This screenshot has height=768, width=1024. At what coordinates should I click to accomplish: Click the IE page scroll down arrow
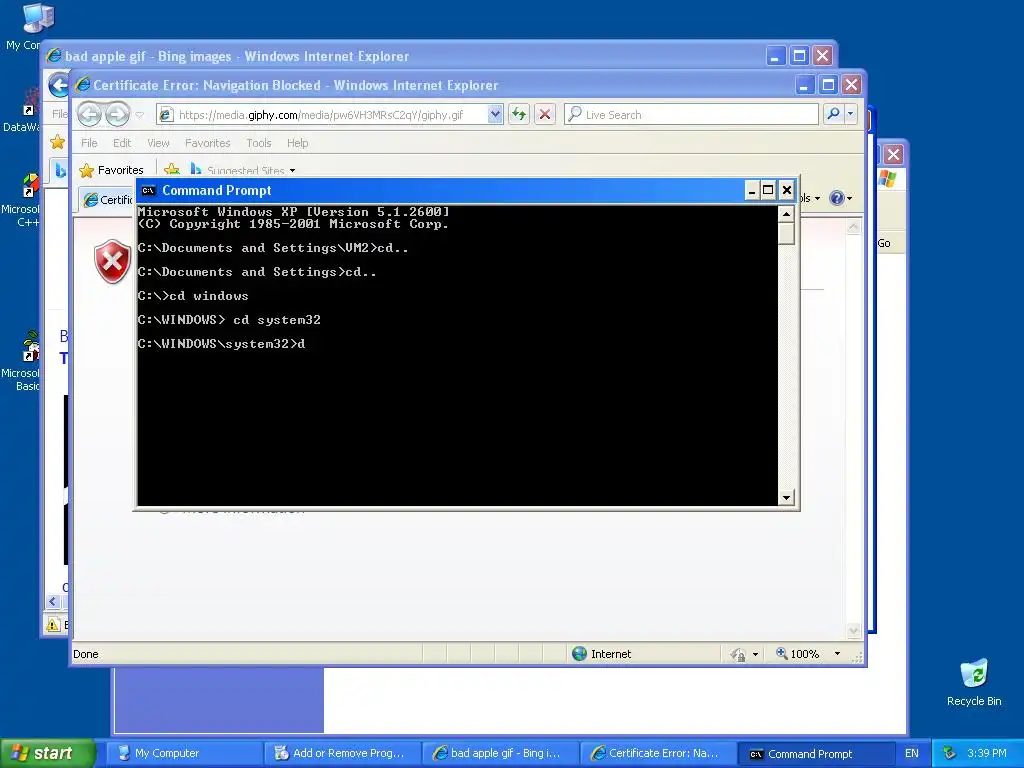[854, 631]
